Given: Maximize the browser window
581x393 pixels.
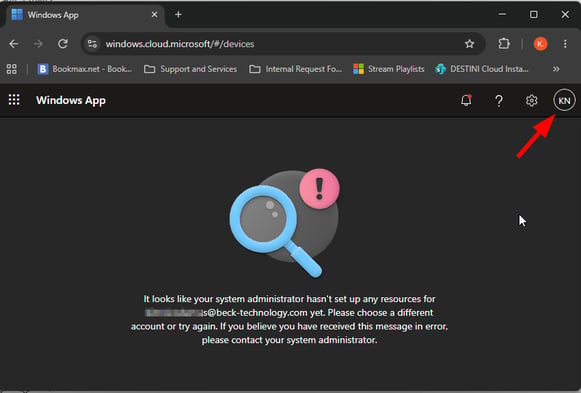Looking at the screenshot, I should [534, 14].
